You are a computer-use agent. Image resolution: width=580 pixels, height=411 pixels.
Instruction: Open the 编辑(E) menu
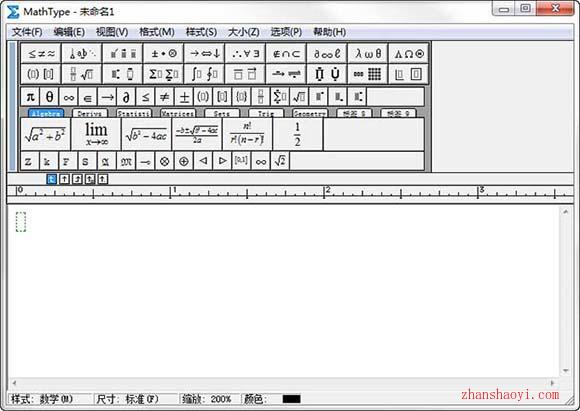[69, 32]
